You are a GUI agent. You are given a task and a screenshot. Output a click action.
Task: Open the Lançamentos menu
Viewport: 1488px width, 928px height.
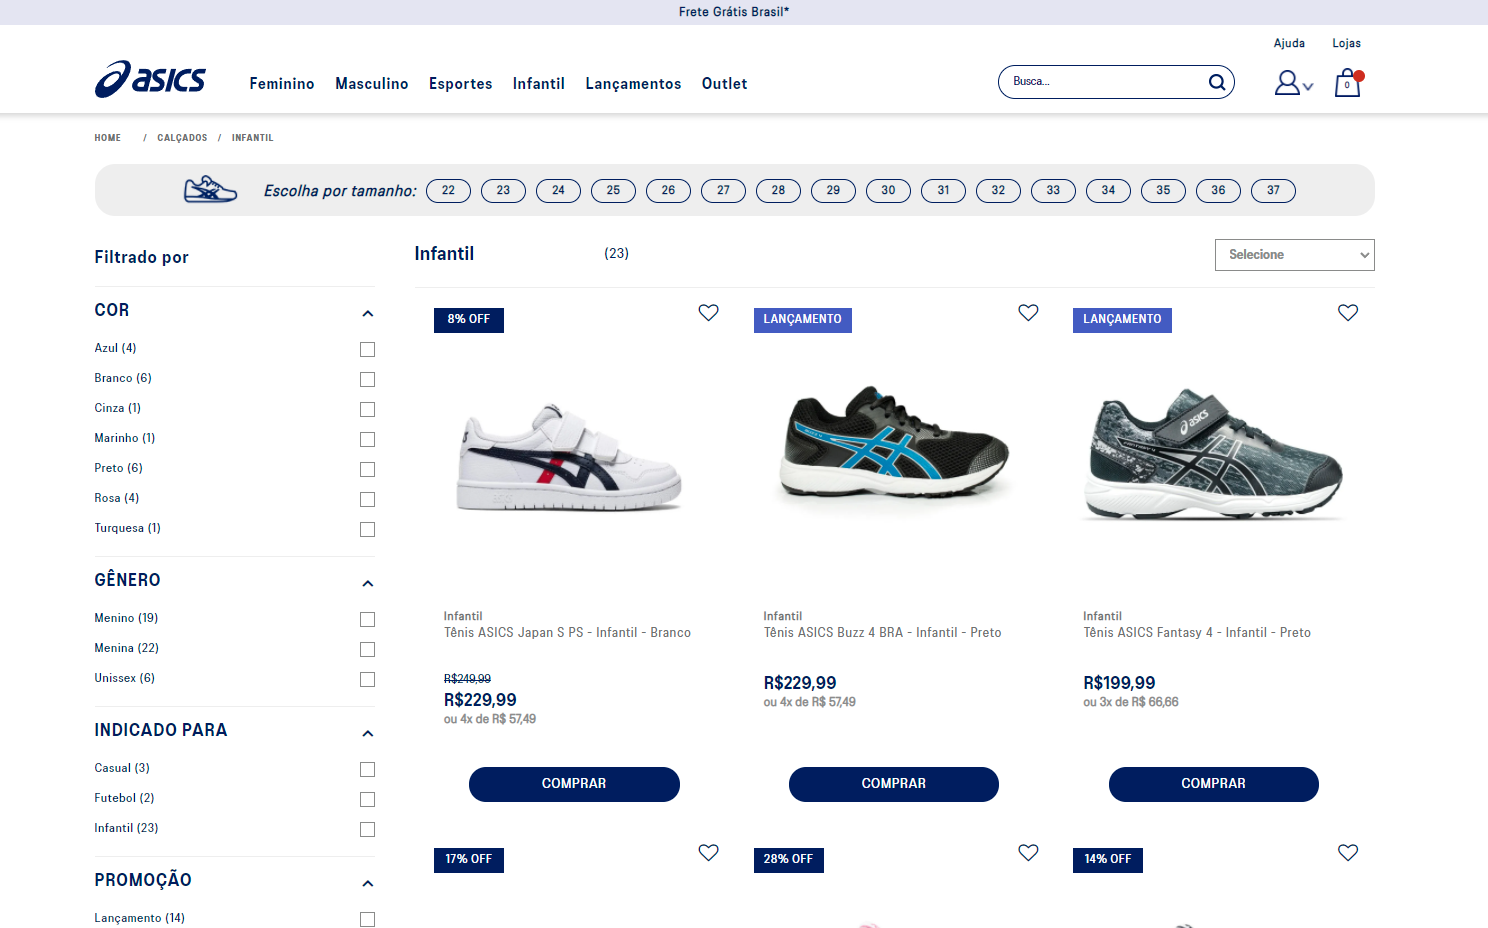[x=633, y=84]
